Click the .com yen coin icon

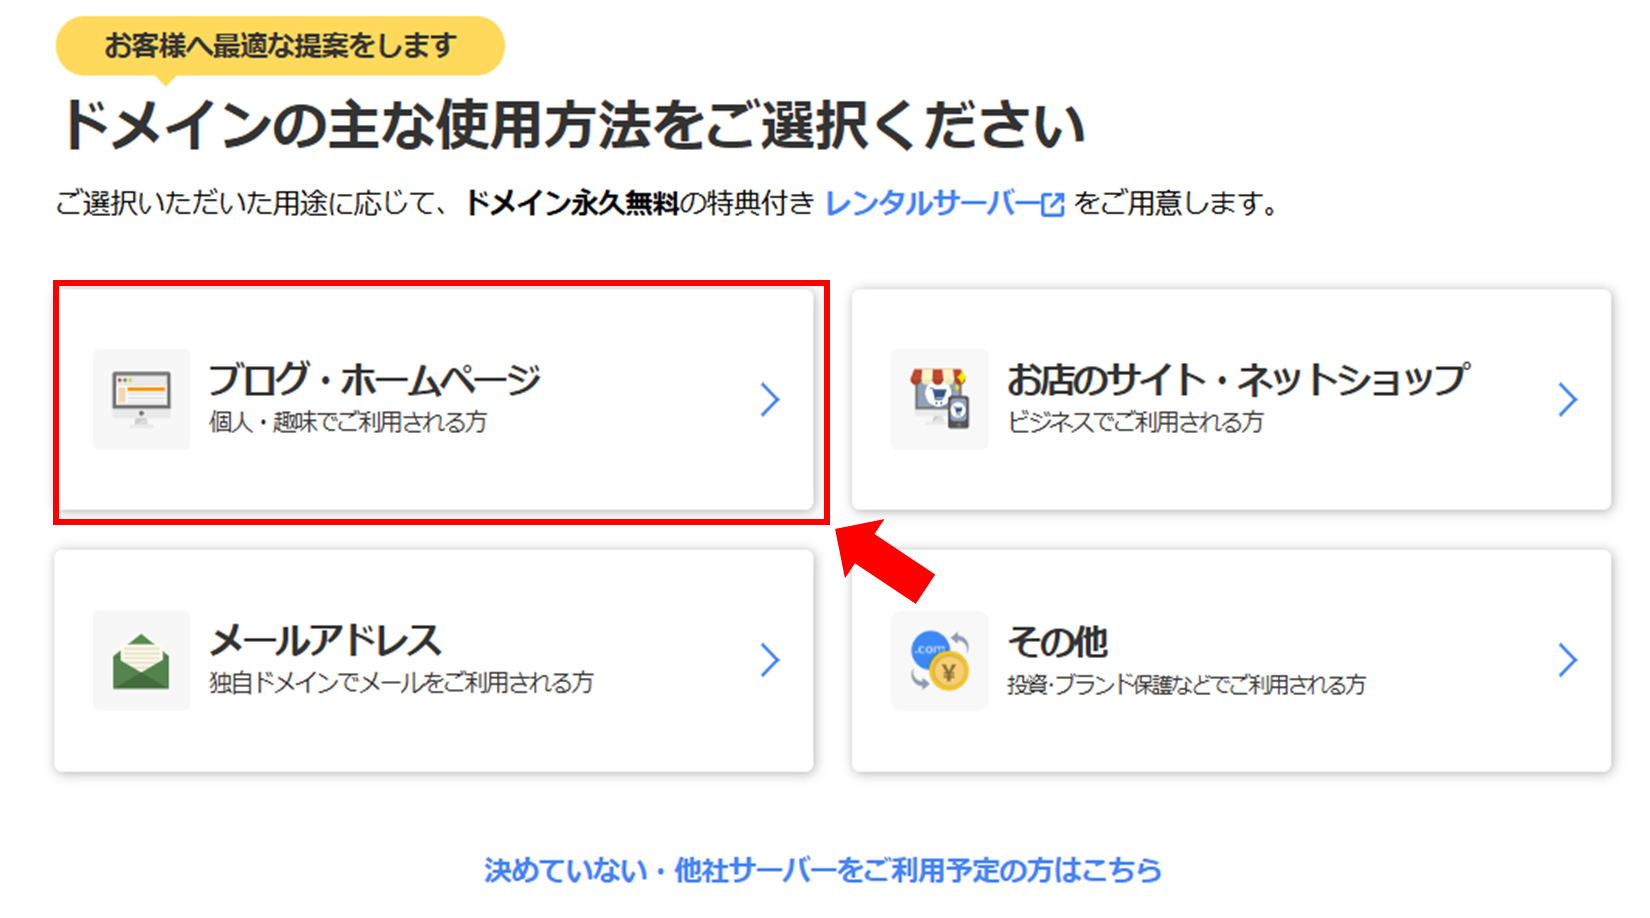[939, 660]
